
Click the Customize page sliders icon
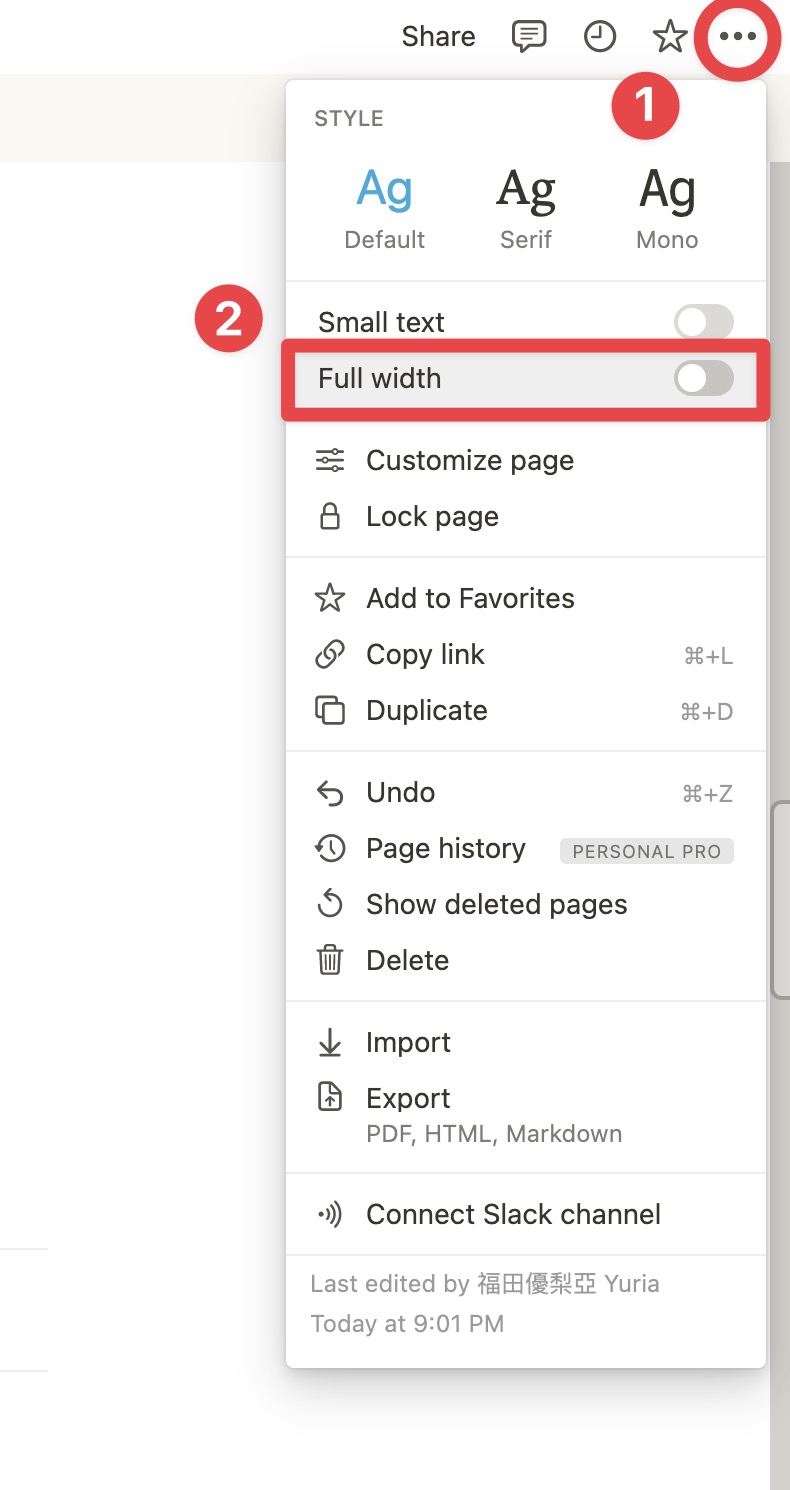330,460
